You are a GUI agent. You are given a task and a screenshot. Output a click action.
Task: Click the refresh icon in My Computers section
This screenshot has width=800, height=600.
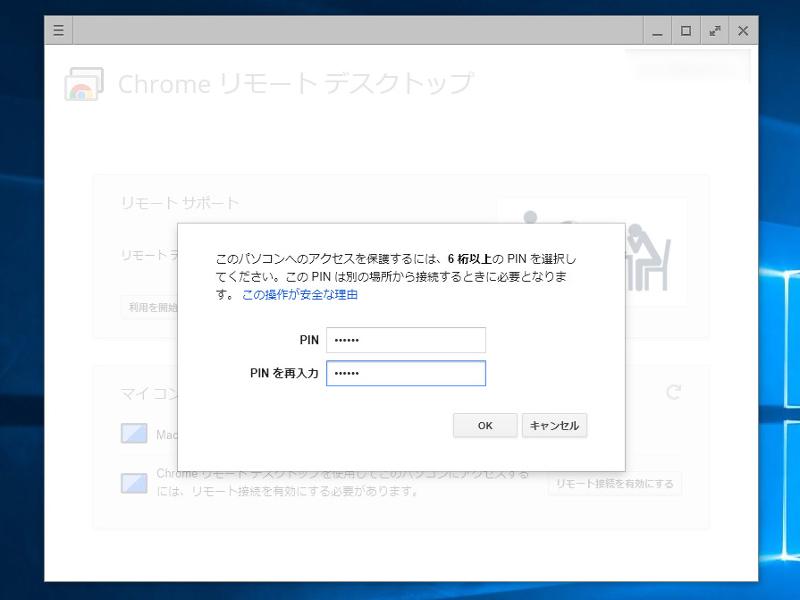pos(673,392)
